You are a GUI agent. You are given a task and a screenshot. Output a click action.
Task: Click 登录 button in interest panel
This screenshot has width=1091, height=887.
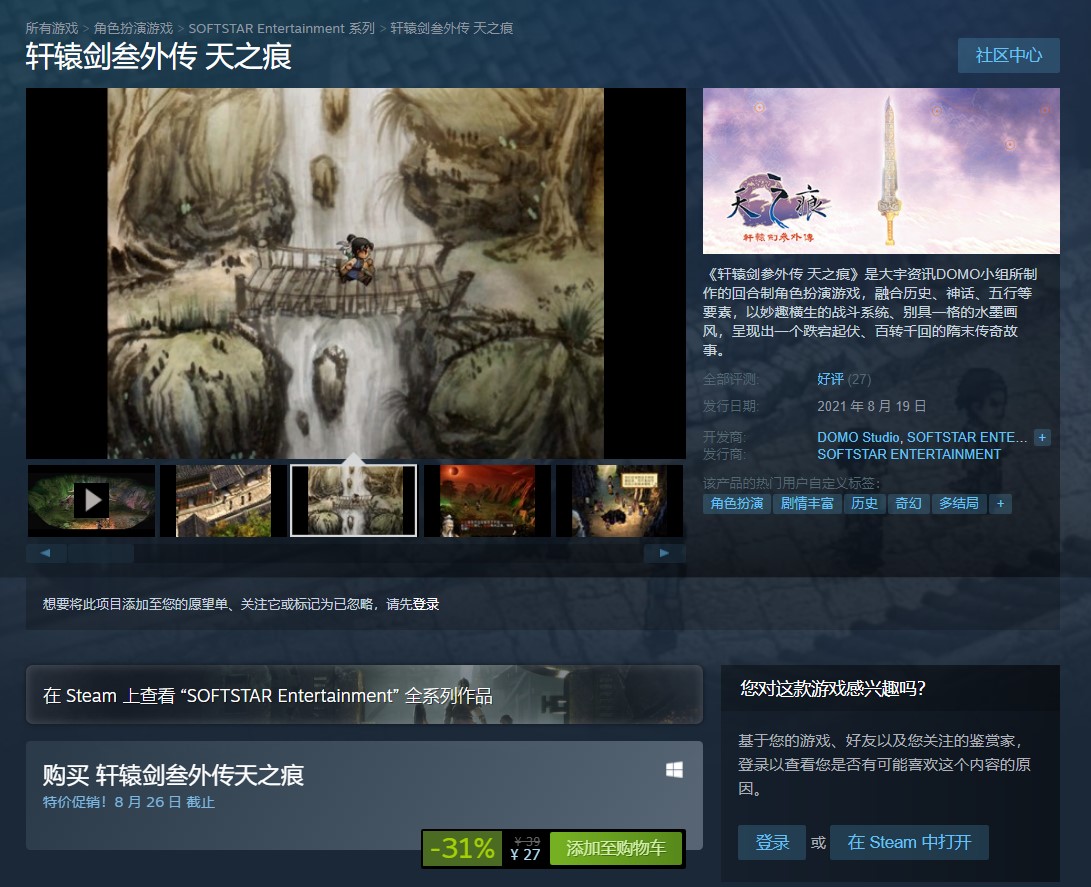(x=772, y=842)
